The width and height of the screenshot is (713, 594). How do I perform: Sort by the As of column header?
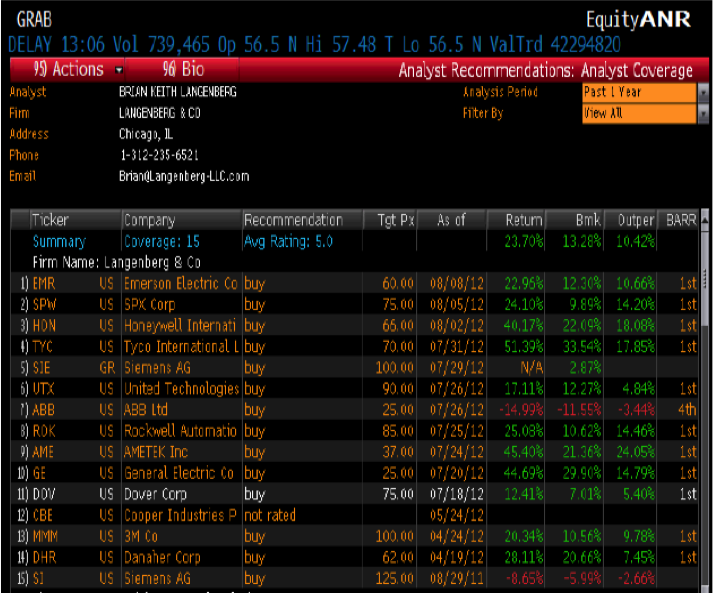click(452, 220)
